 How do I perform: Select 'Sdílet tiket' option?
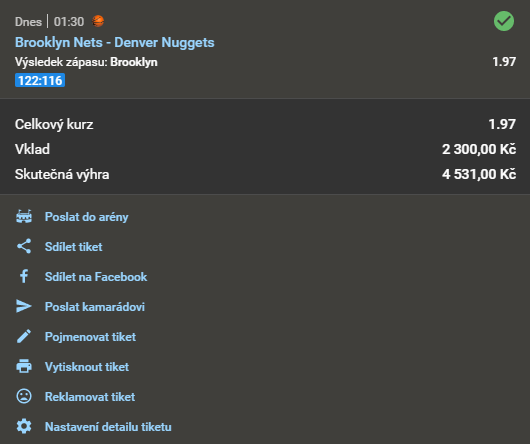click(73, 247)
